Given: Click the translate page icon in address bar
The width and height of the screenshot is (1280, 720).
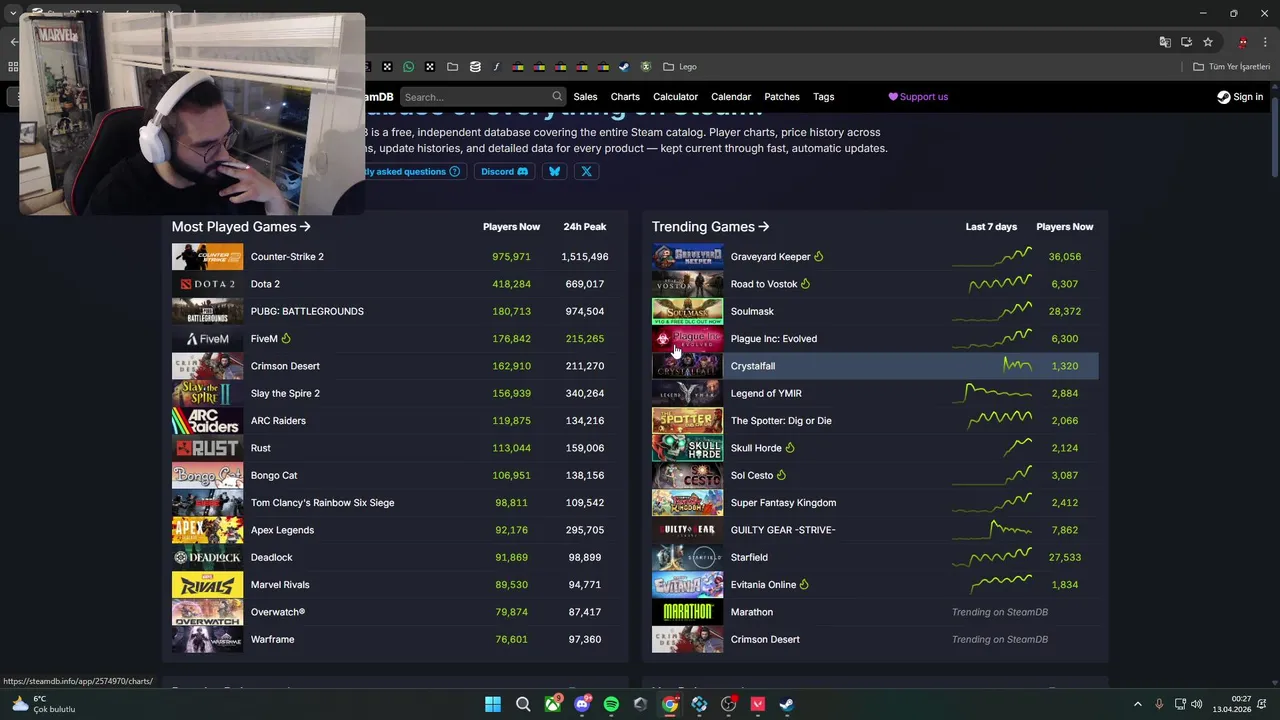Looking at the screenshot, I should click(1165, 42).
